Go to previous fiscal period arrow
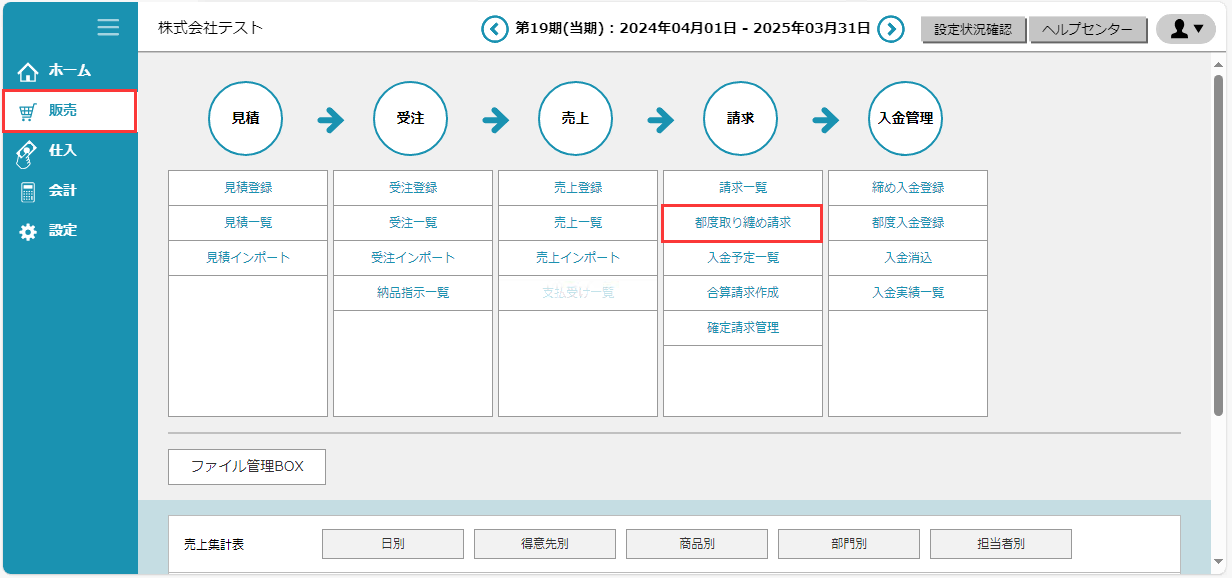The height and width of the screenshot is (578, 1232). pos(495,29)
